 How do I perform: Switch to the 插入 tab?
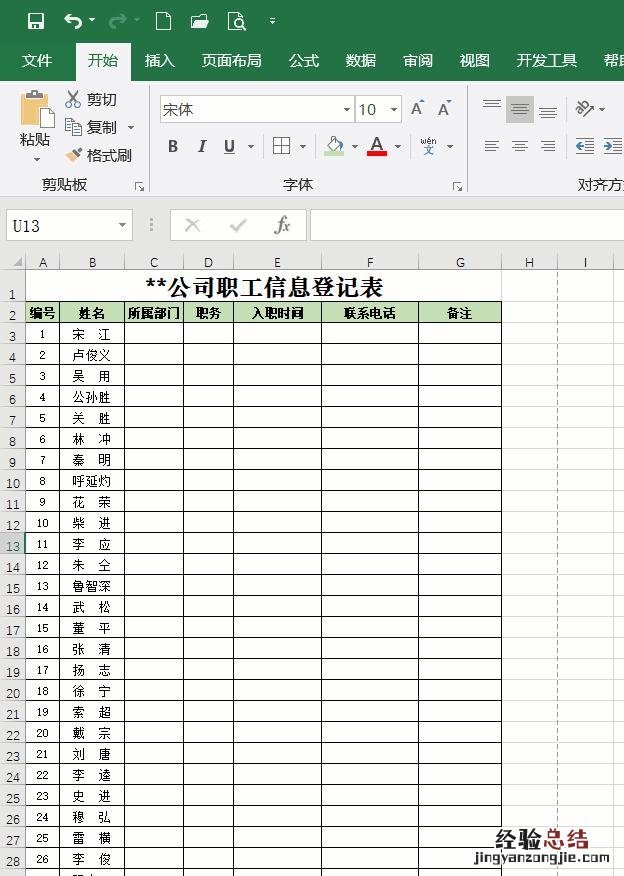pyautogui.click(x=160, y=60)
